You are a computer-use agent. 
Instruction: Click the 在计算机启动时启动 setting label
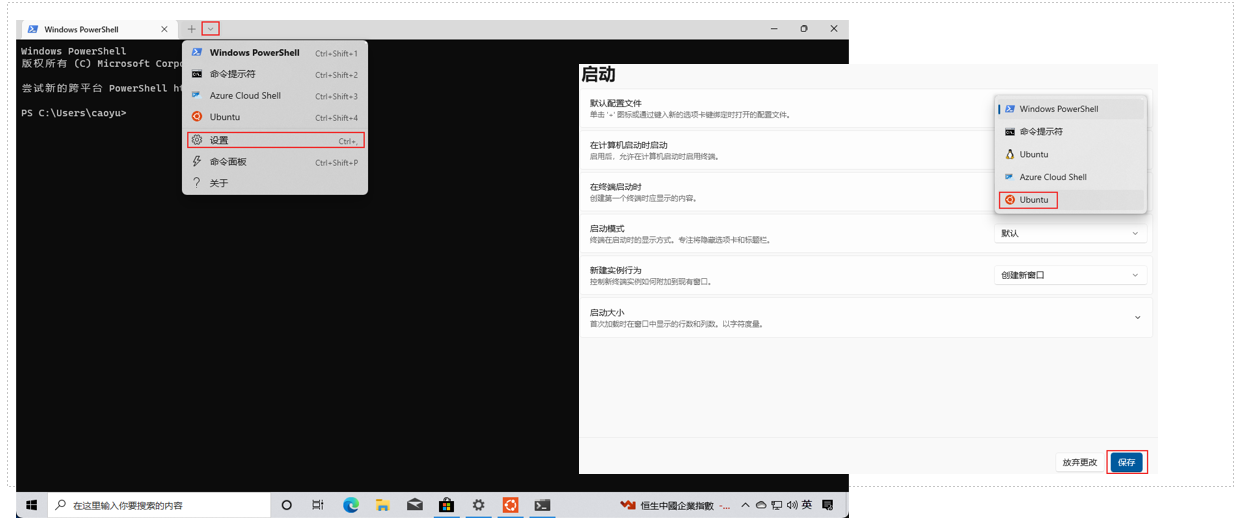[x=628, y=145]
